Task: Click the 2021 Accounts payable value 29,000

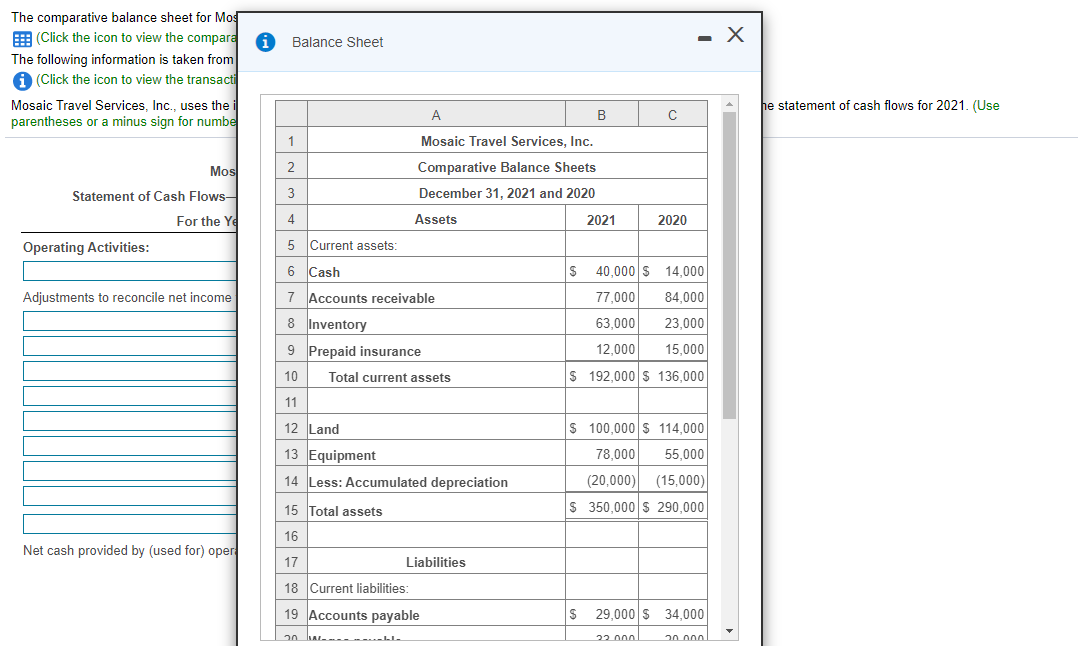Action: click(x=615, y=614)
